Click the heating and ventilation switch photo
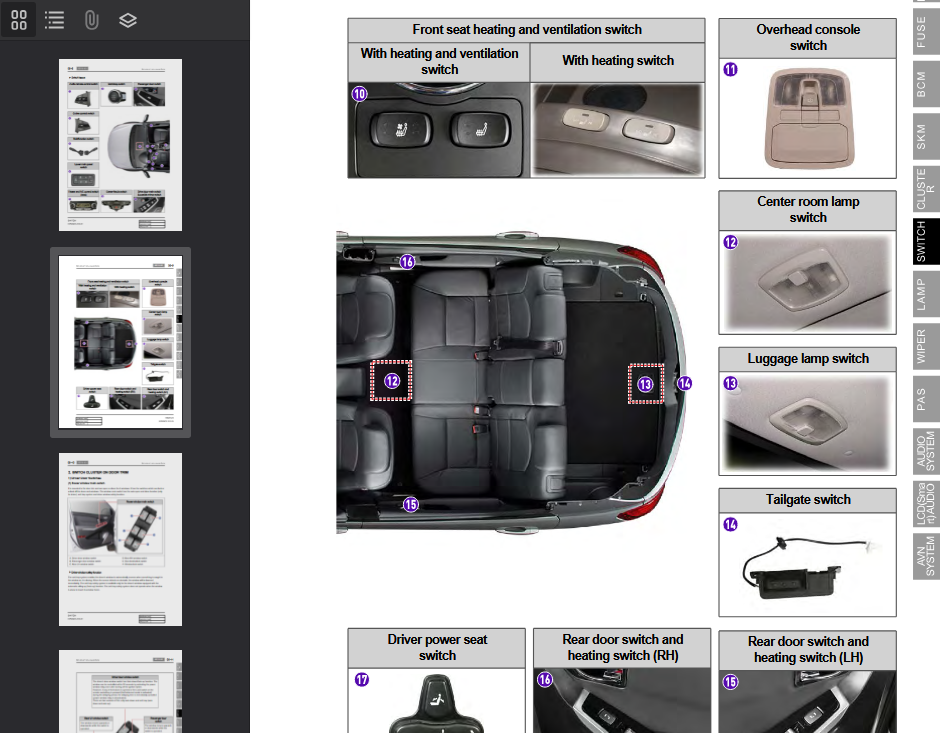 (x=439, y=130)
